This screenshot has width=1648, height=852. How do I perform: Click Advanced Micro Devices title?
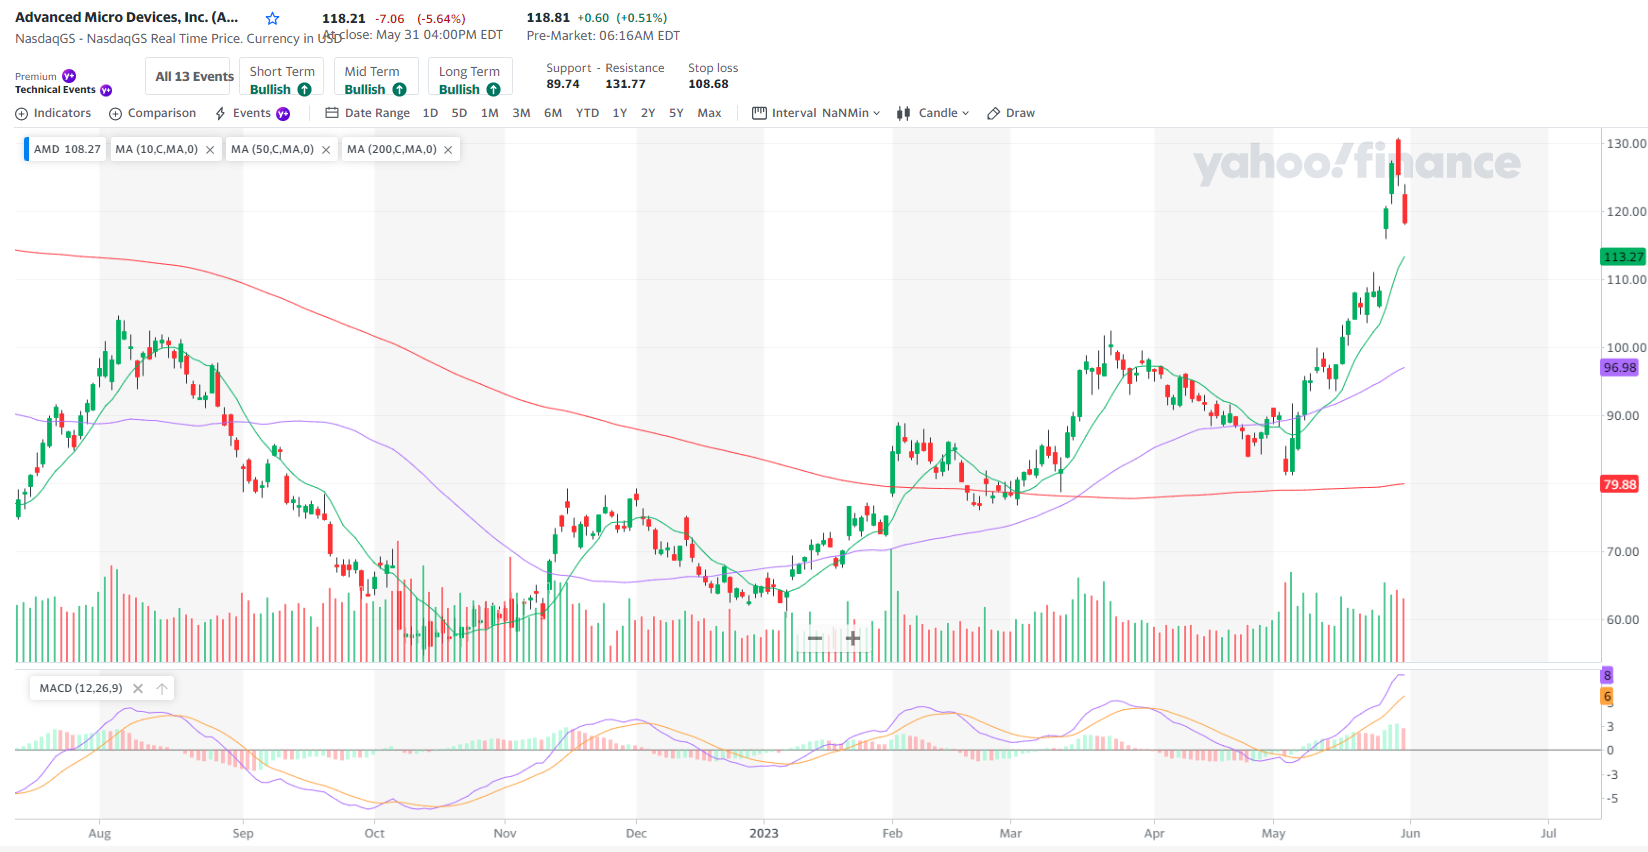(127, 18)
